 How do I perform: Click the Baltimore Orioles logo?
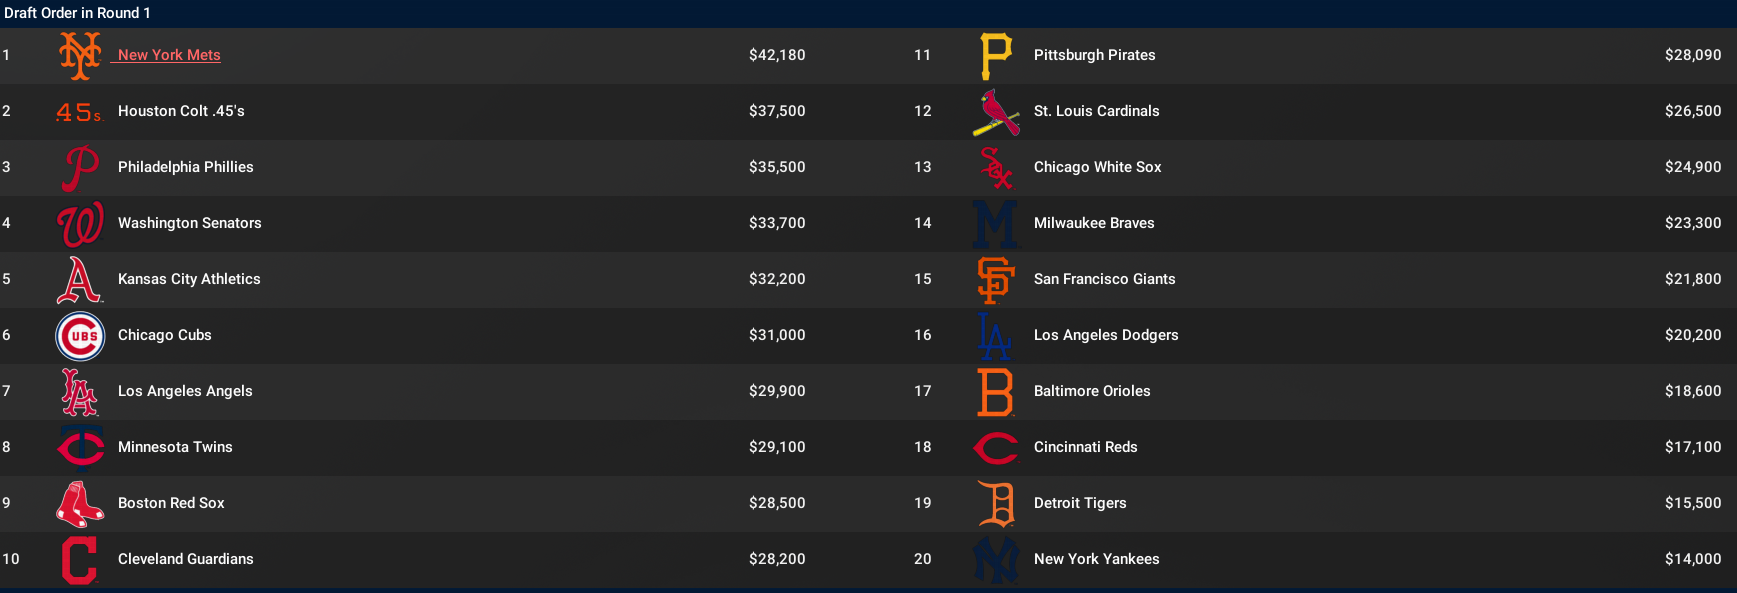[x=996, y=391]
